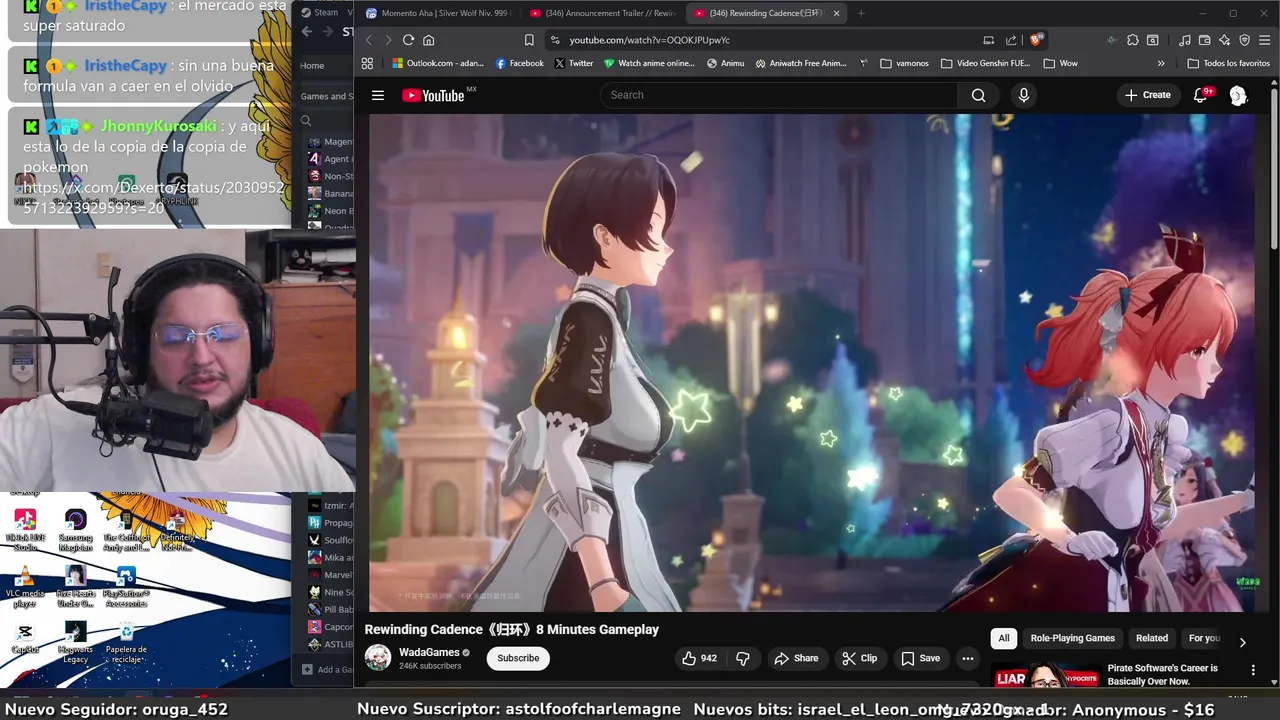
Task: Open the Brave Shields lion icon
Action: pos(1037,40)
